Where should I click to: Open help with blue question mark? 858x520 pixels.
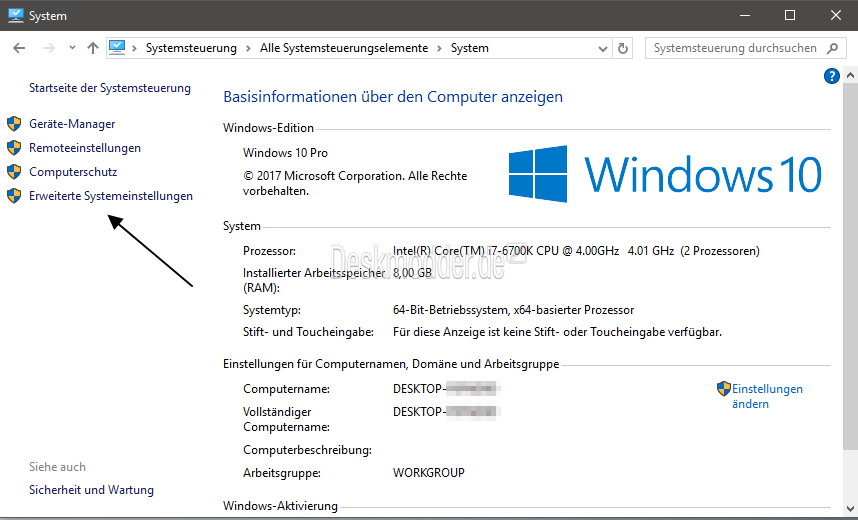coord(832,76)
